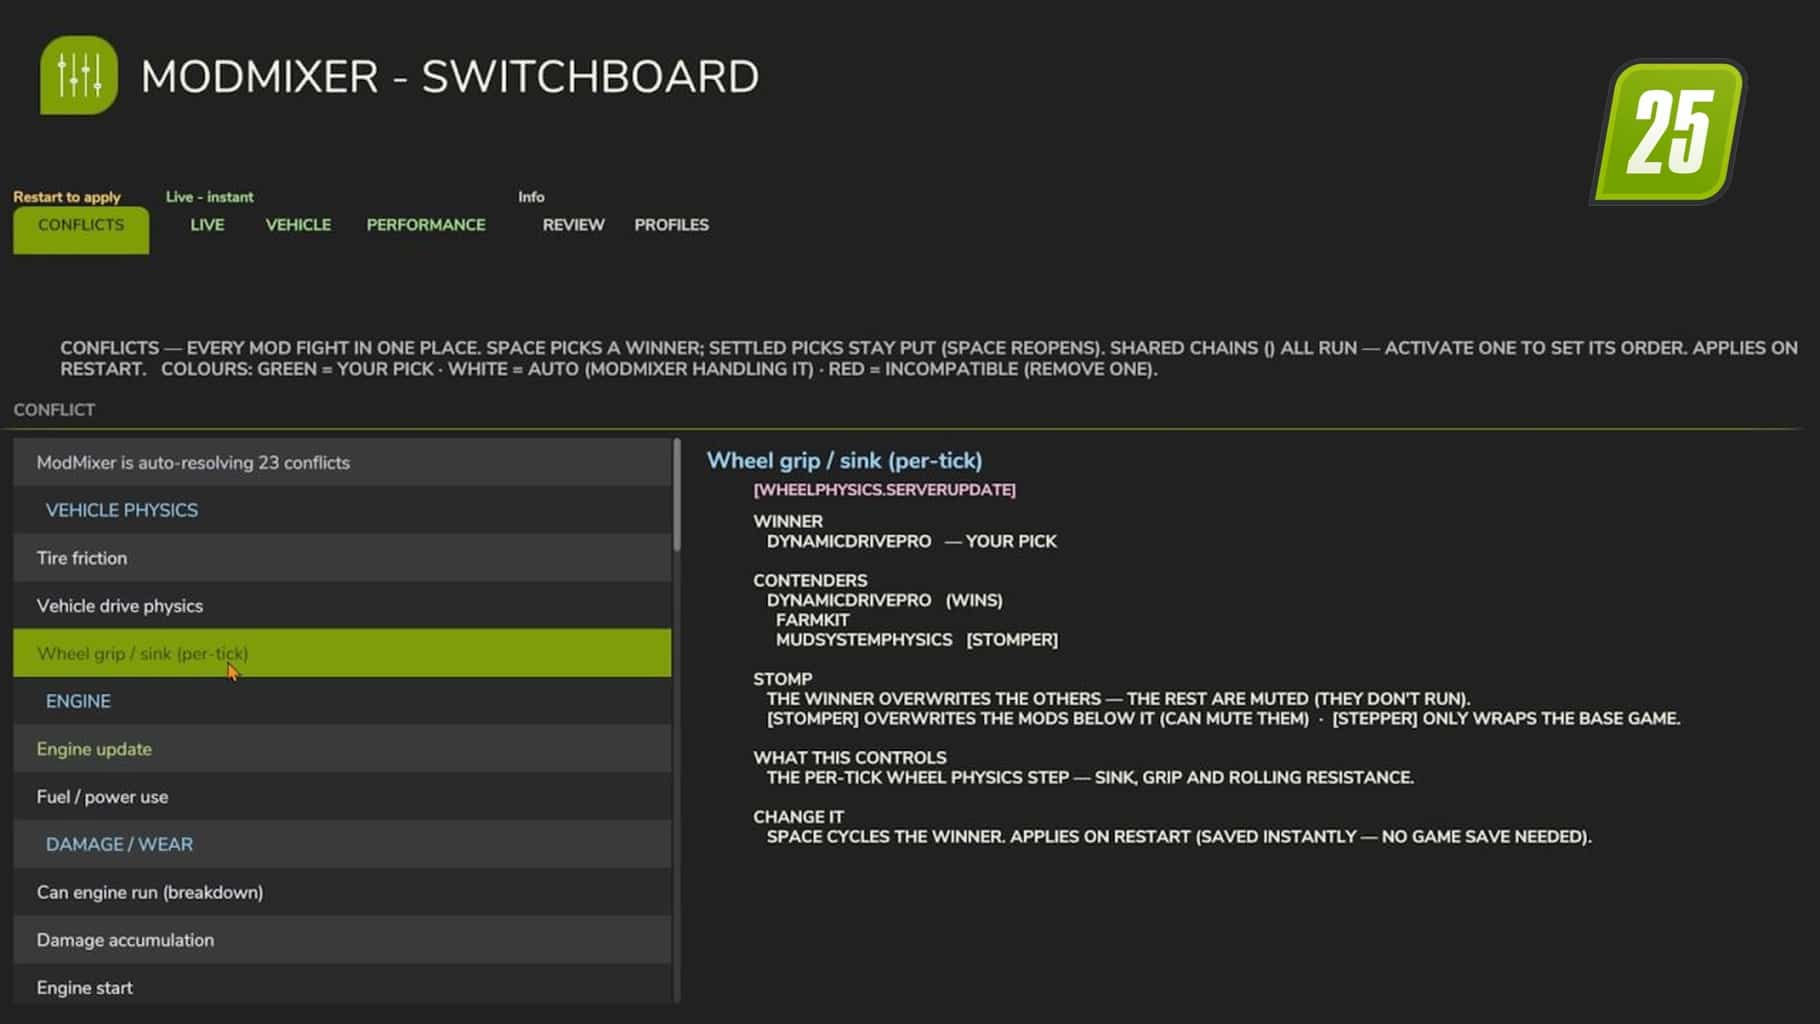Switch to the Vehicle tab
This screenshot has height=1024, width=1820.
[298, 225]
